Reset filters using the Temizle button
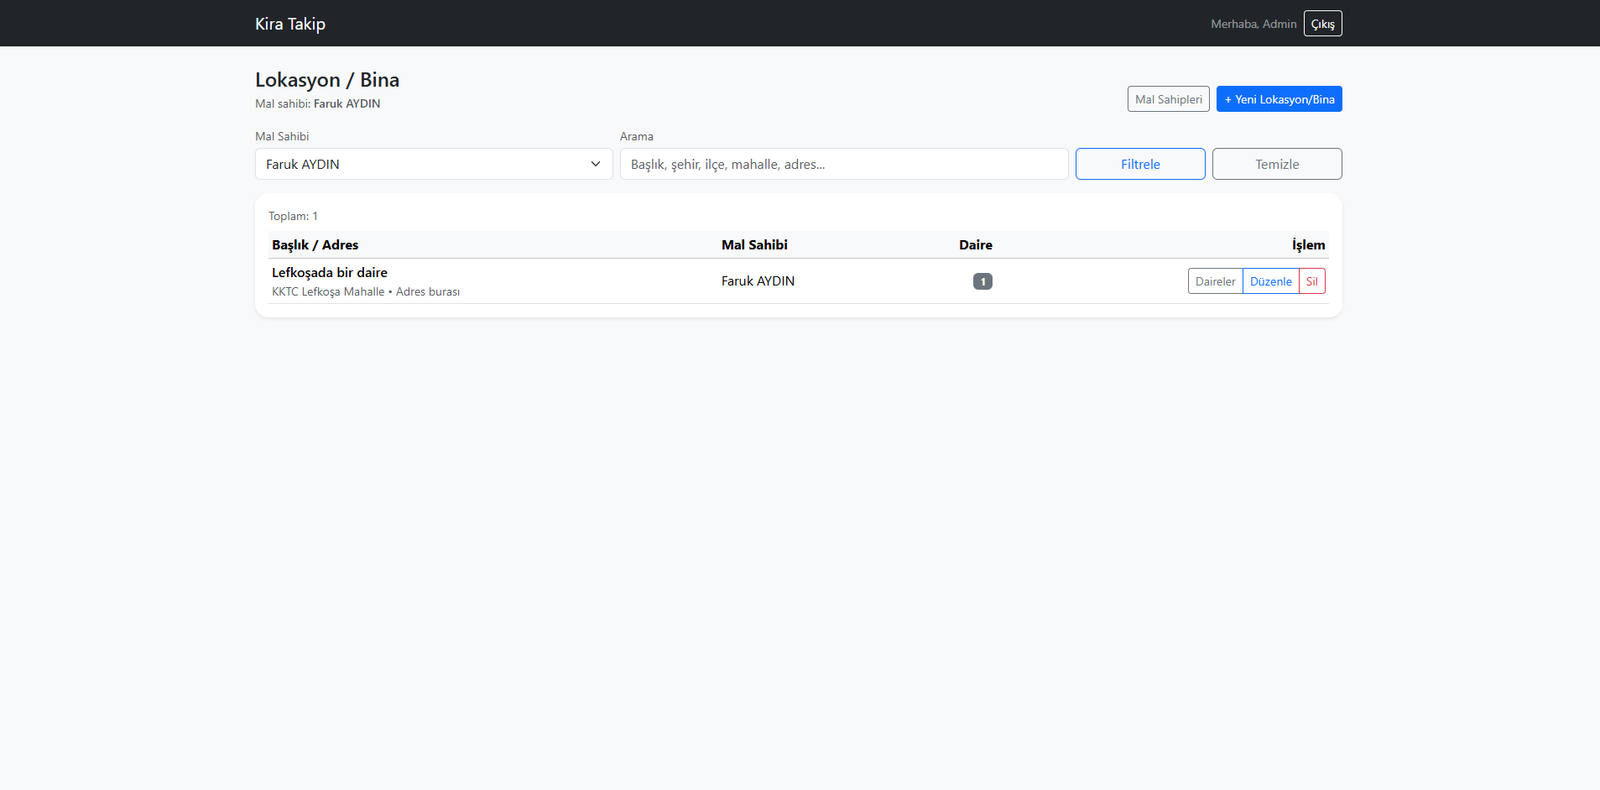Screen dimensions: 1600x790 1276,164
